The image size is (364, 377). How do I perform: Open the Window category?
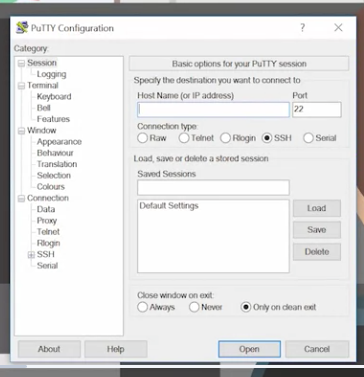42,130
